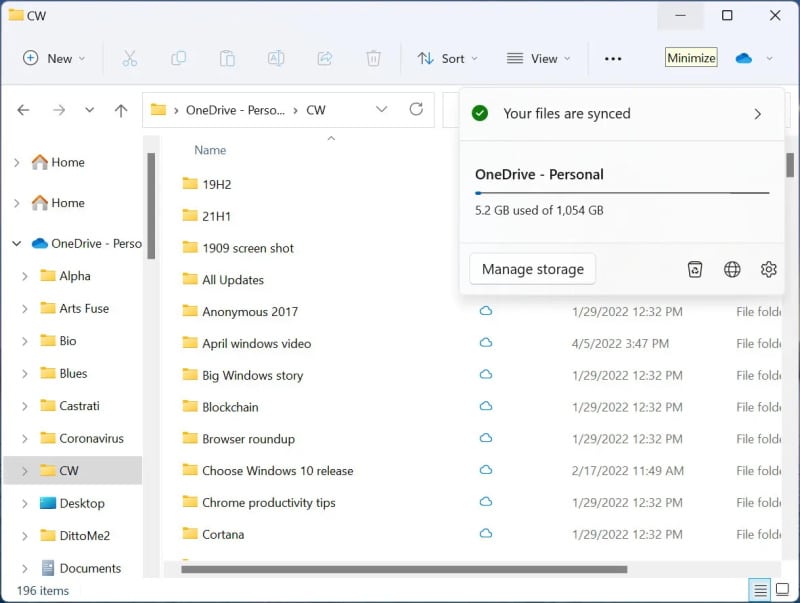Click the Share icon in the command bar
Viewport: 800px width, 603px height.
(x=325, y=59)
